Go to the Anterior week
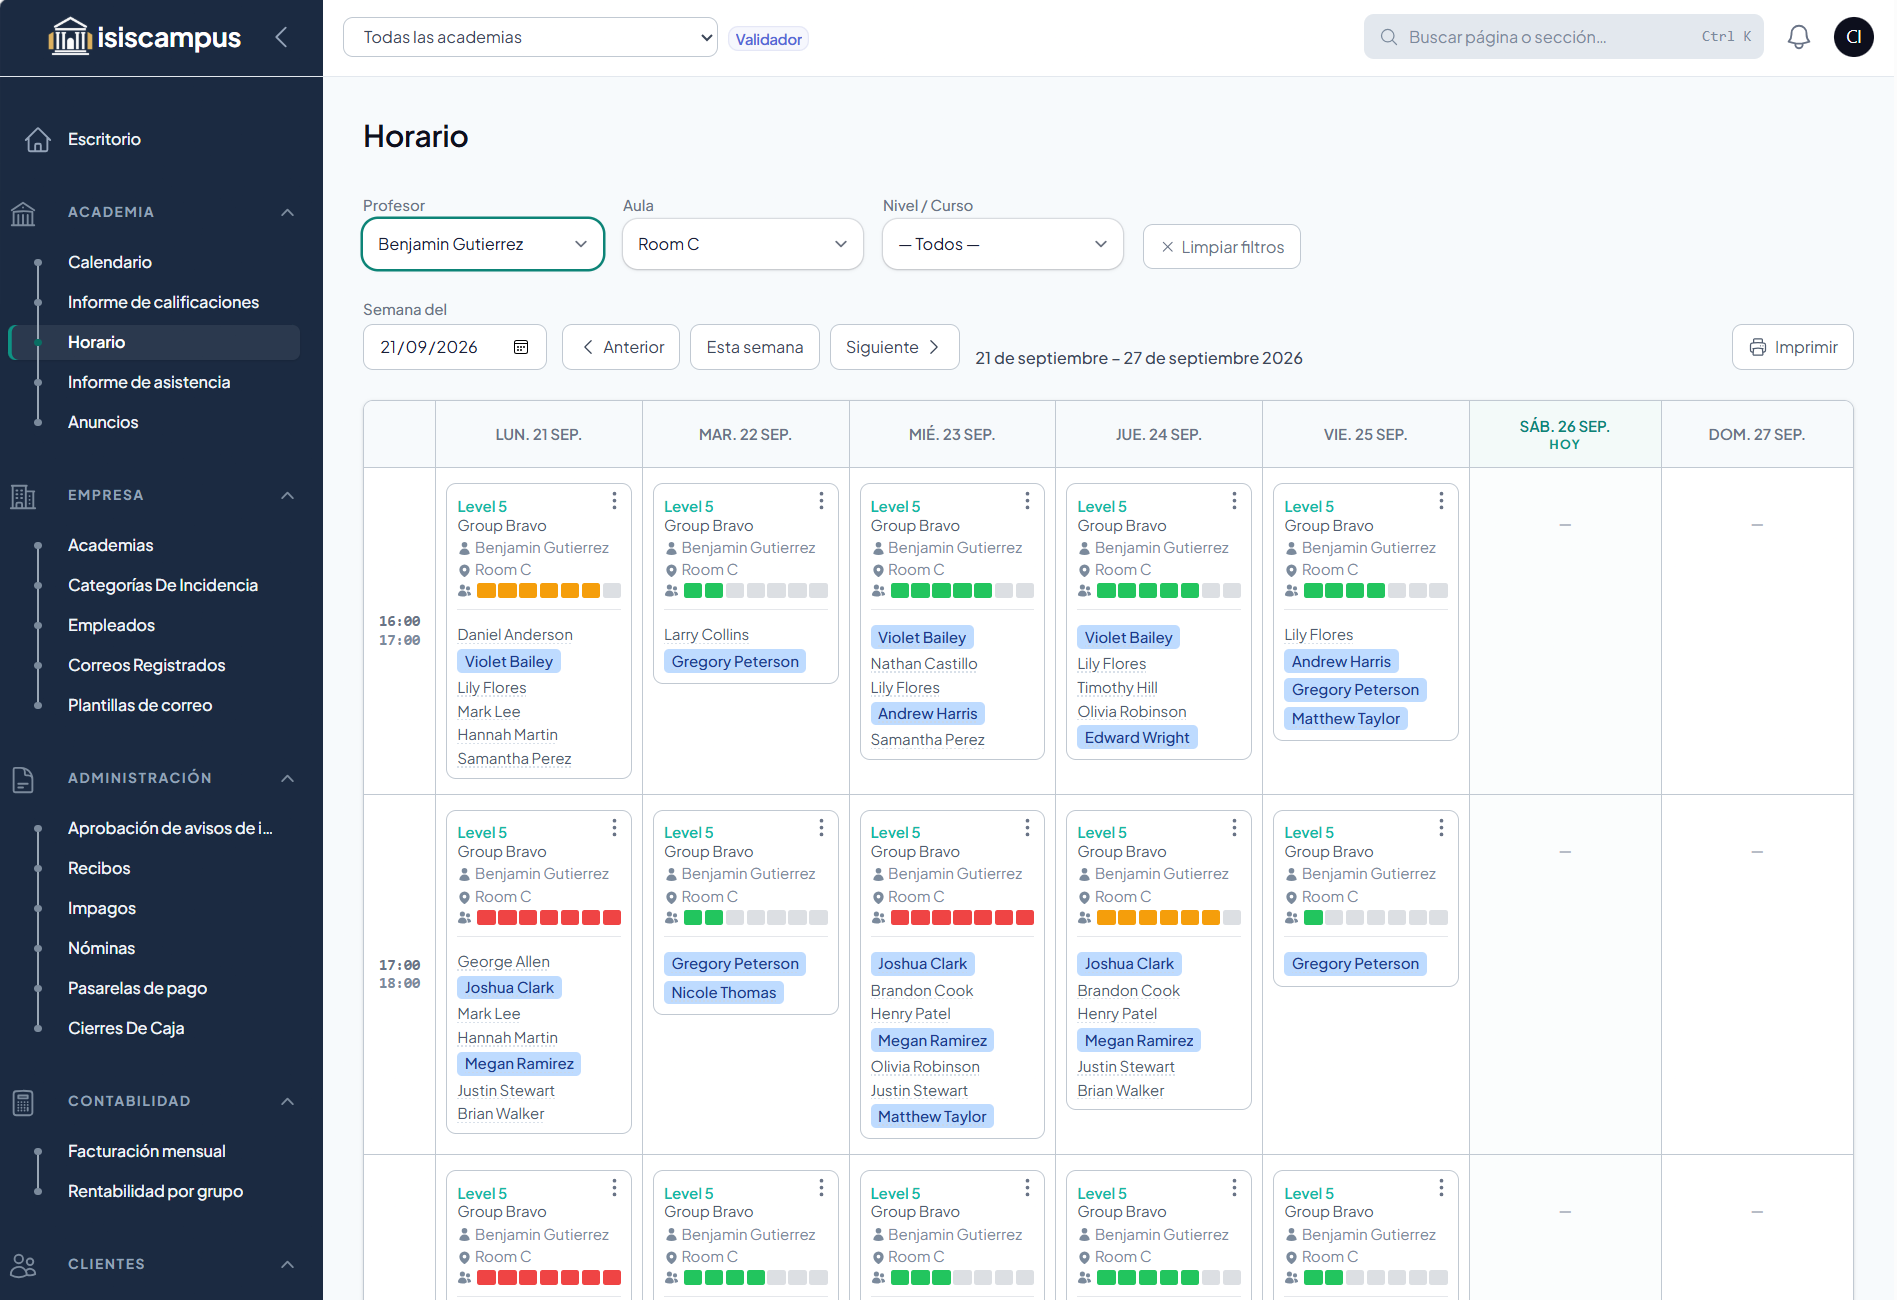Screen dimensions: 1897x1300 [621, 347]
